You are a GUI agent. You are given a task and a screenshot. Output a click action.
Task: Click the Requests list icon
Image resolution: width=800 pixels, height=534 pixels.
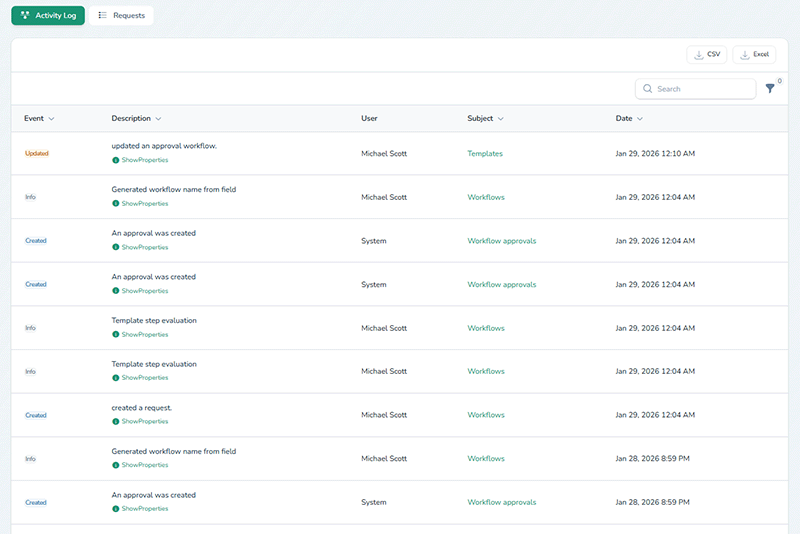[102, 16]
